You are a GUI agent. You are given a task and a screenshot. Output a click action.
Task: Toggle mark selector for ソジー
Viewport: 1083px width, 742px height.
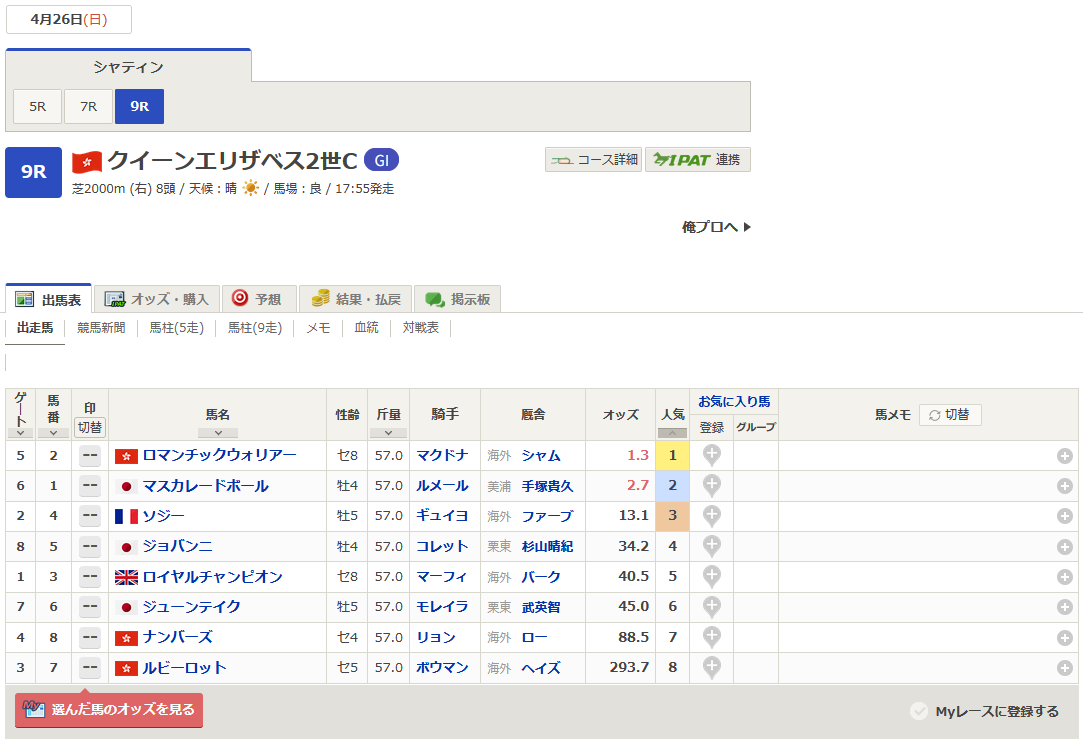coord(90,516)
